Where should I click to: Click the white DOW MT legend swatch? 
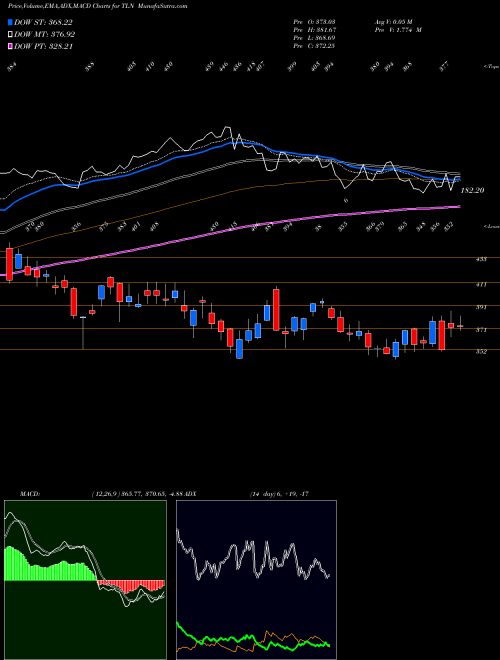click(x=10, y=34)
